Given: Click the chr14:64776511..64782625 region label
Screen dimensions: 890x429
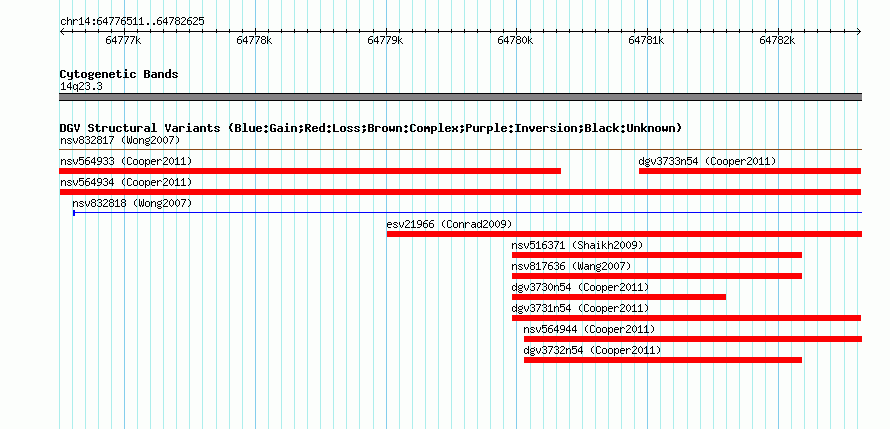Looking at the screenshot, I should 132,22.
